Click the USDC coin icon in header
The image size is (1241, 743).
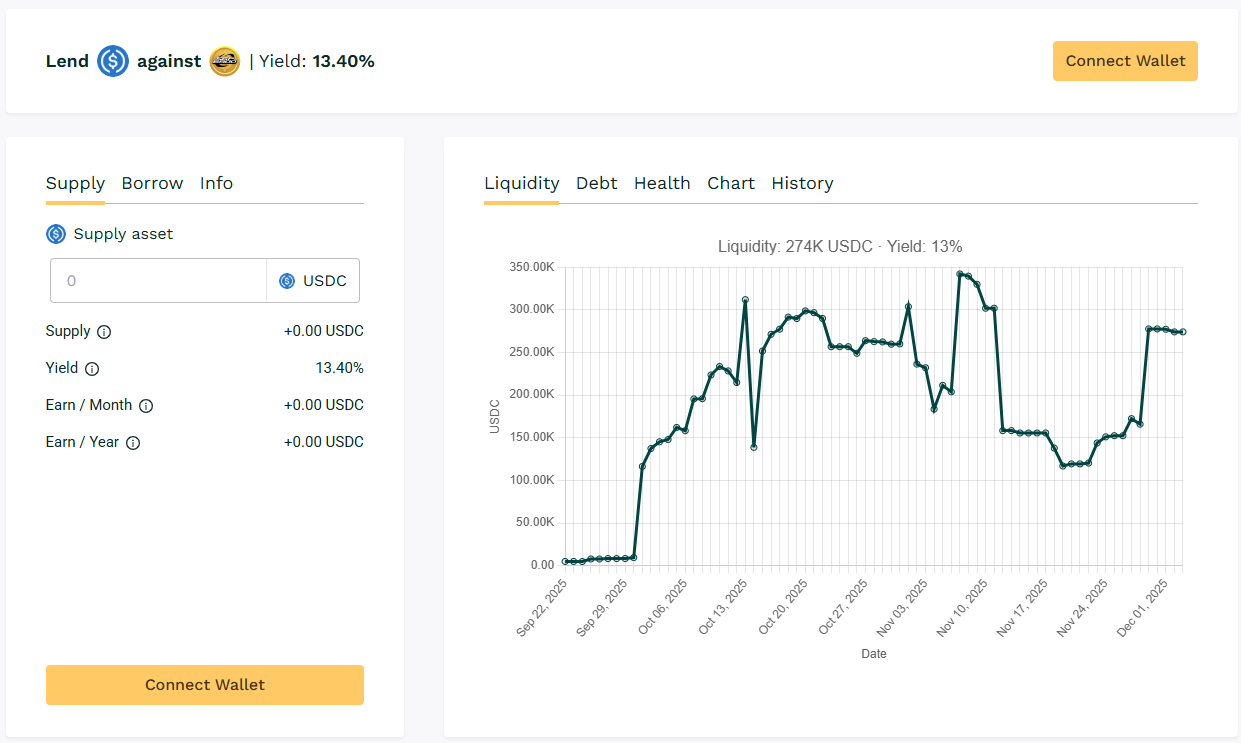[x=113, y=61]
